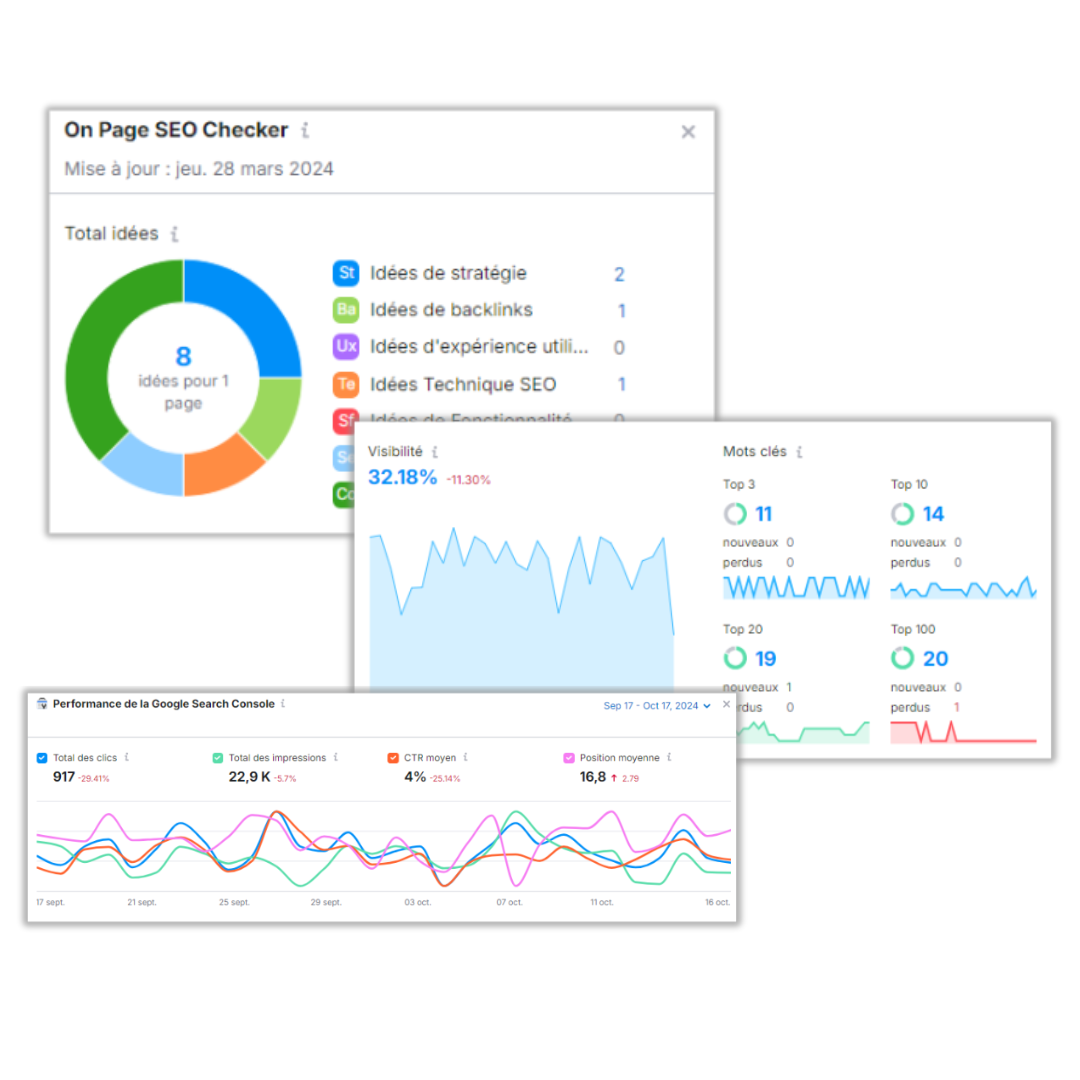Select the Idées d'expérience utili... label
This screenshot has height=1080, width=1080.
(x=479, y=346)
